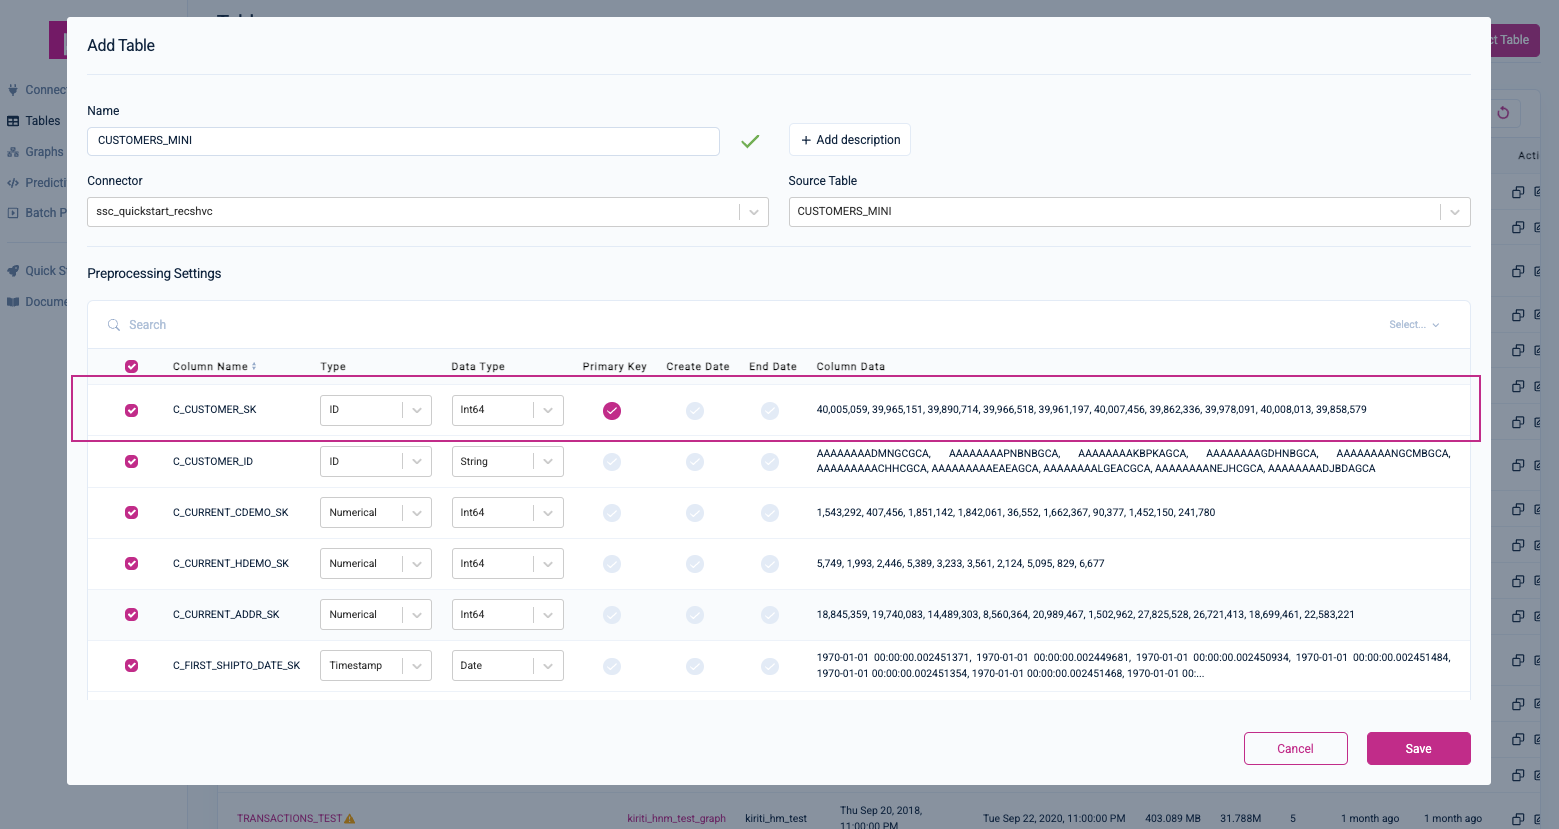Toggle Primary Key for C_CUSTOMER_SK
The width and height of the screenshot is (1559, 829).
tap(612, 410)
